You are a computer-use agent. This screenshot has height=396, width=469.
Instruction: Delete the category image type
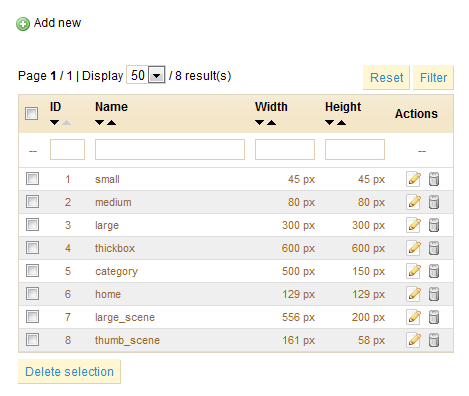click(434, 271)
